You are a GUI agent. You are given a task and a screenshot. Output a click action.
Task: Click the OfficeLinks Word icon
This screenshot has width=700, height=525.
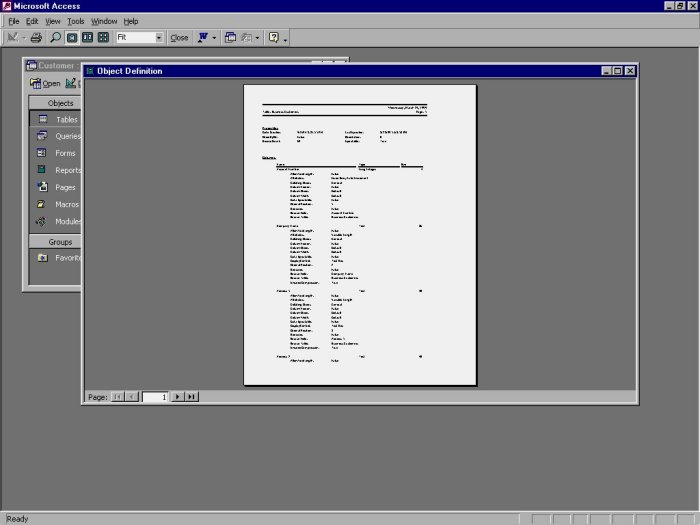[202, 38]
